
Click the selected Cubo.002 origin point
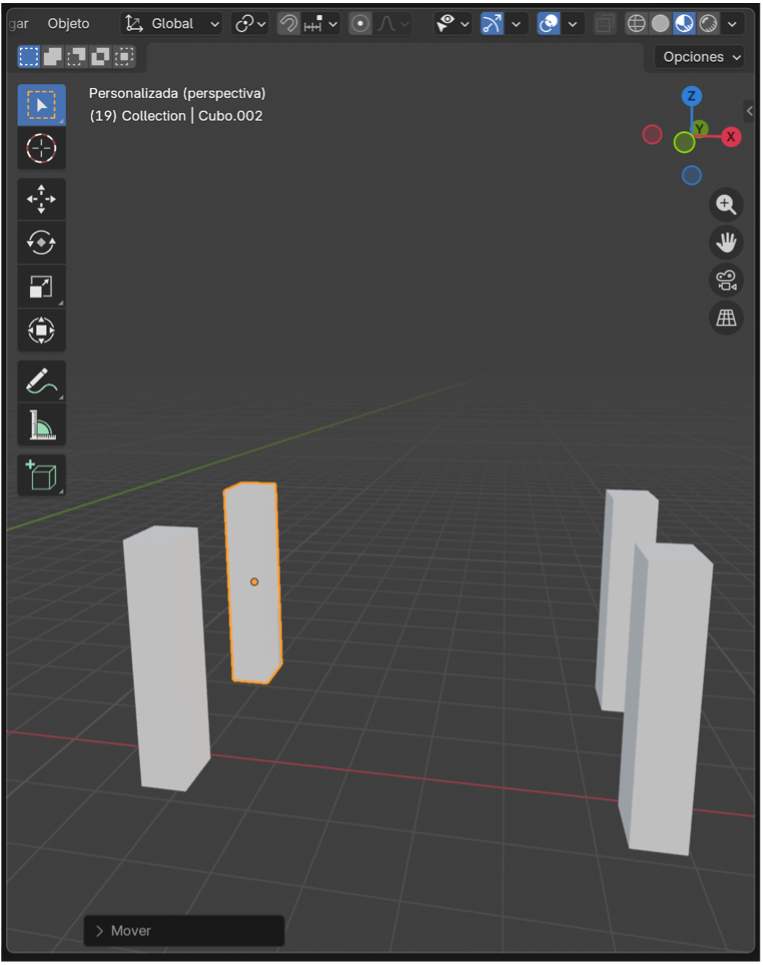[x=254, y=582]
